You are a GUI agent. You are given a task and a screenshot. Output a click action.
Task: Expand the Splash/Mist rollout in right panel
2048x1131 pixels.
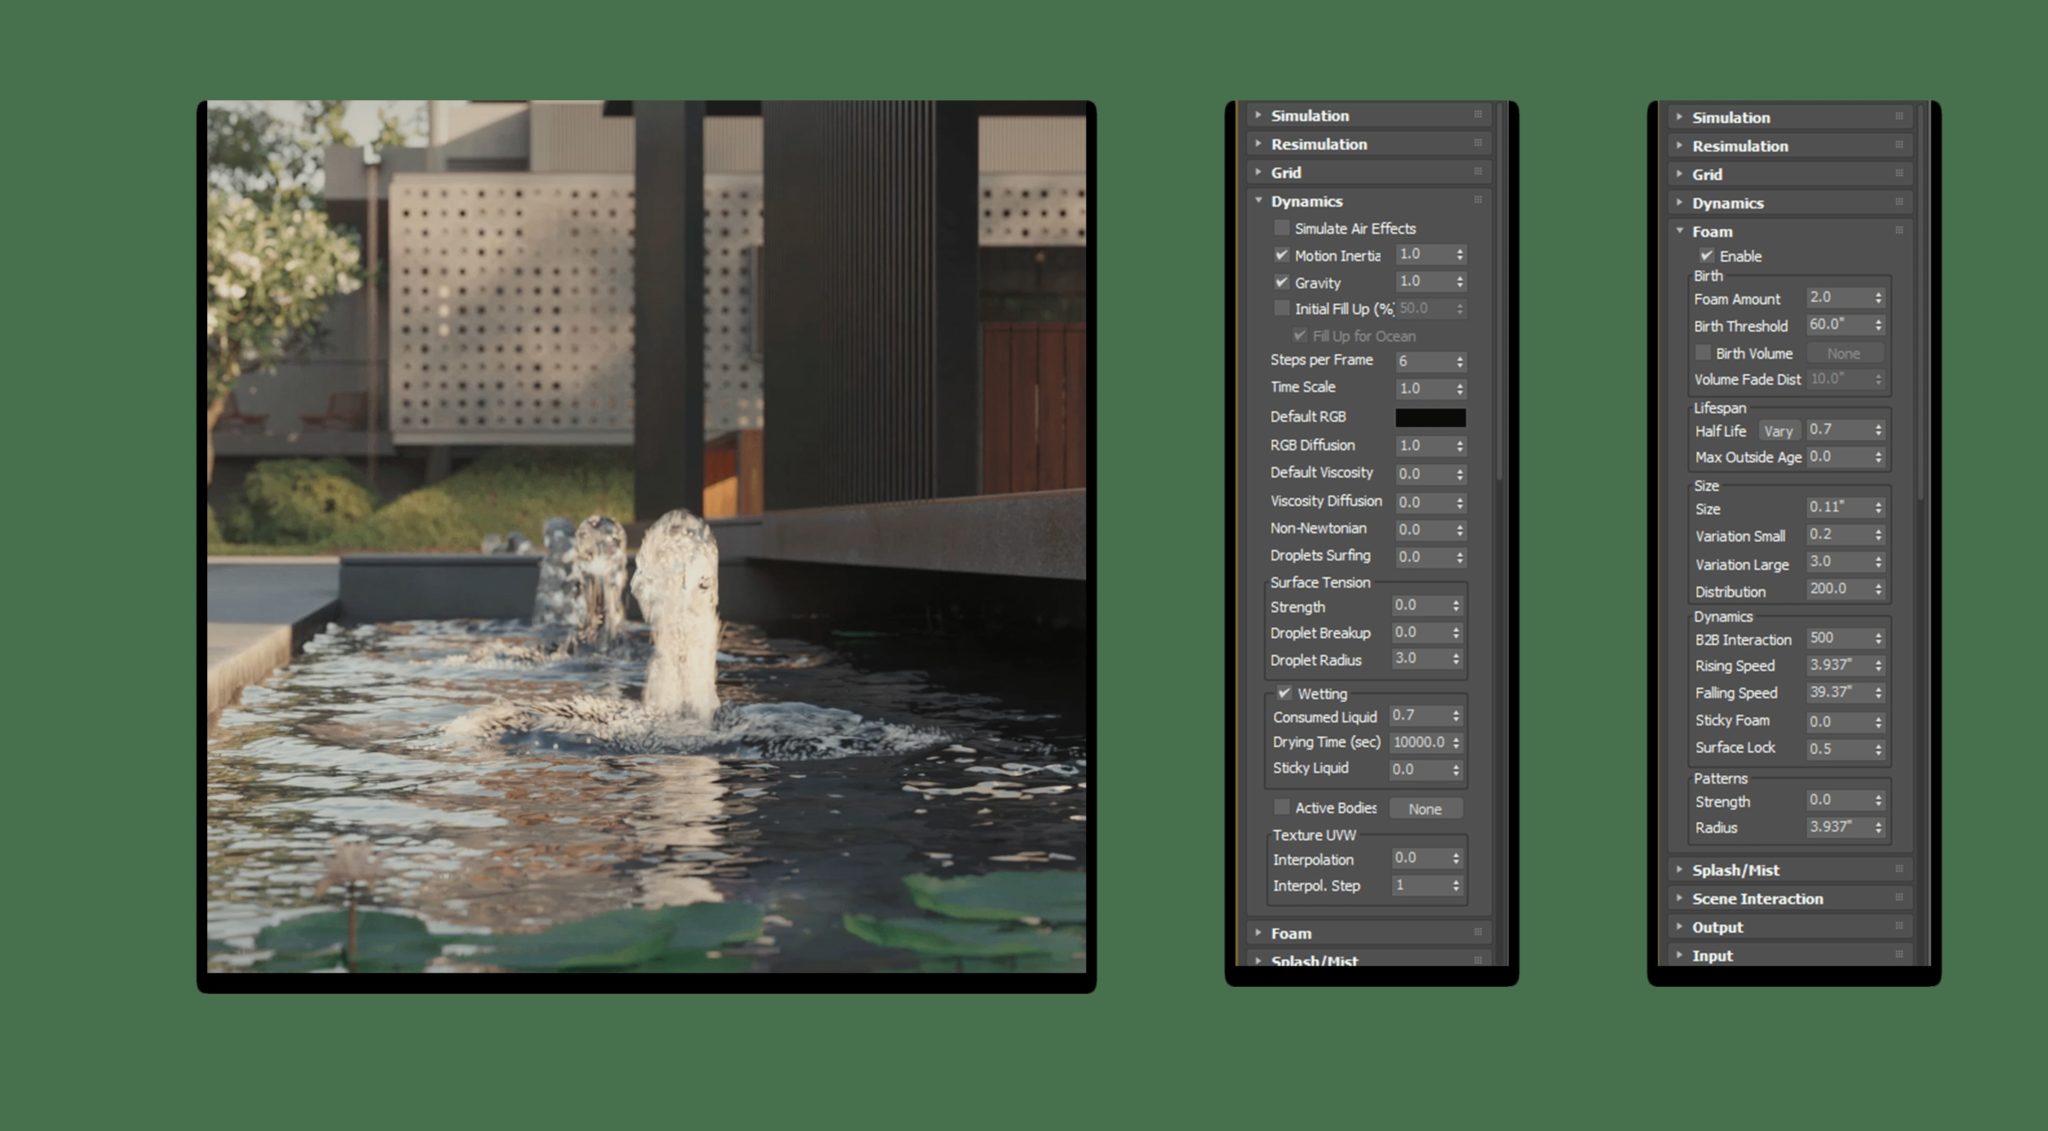[x=1735, y=870]
